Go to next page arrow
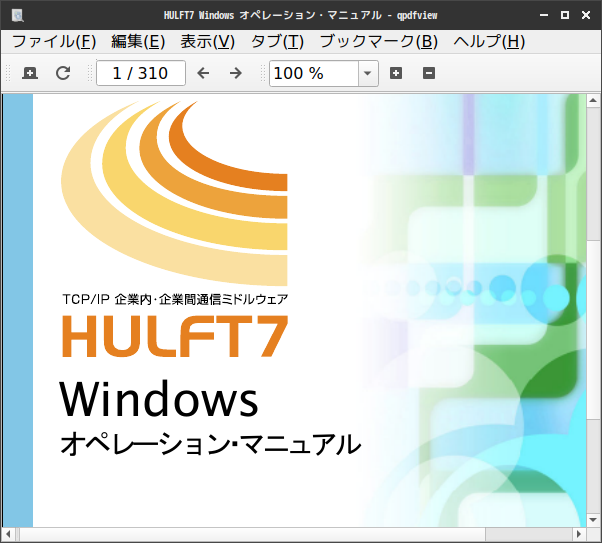This screenshot has height=543, width=602. coord(235,73)
